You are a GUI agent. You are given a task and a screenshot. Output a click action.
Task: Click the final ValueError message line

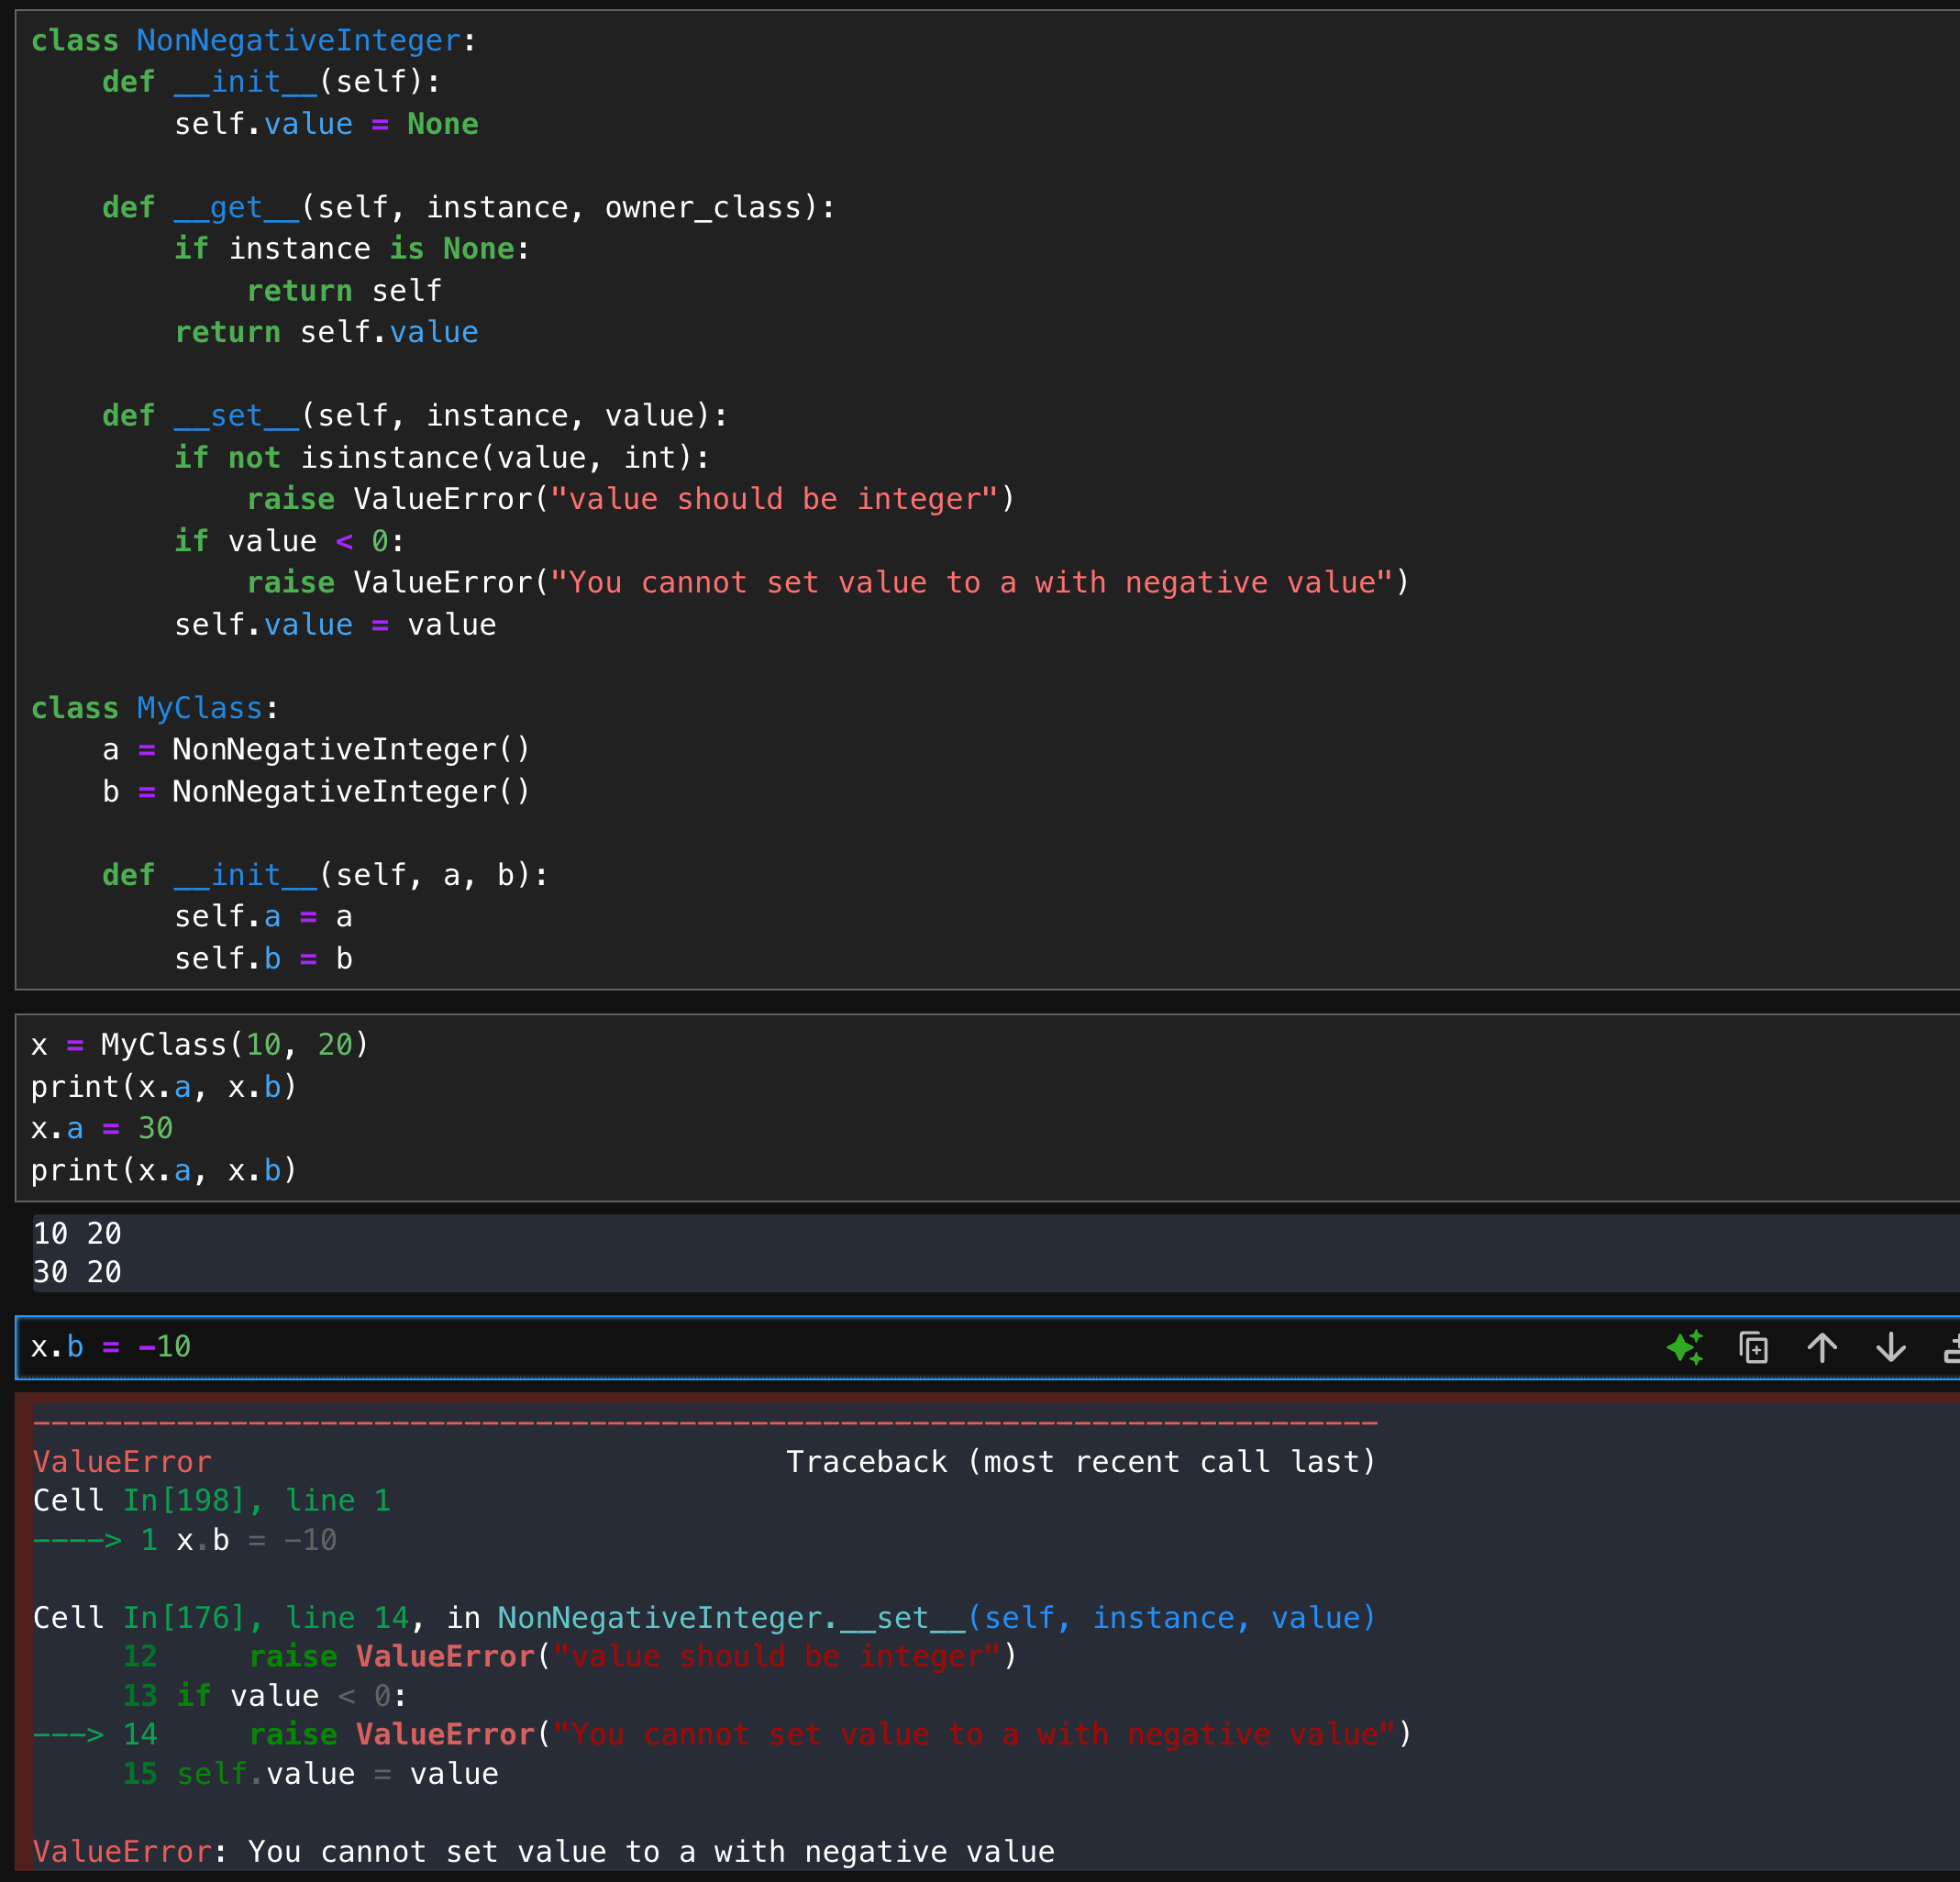[544, 1851]
